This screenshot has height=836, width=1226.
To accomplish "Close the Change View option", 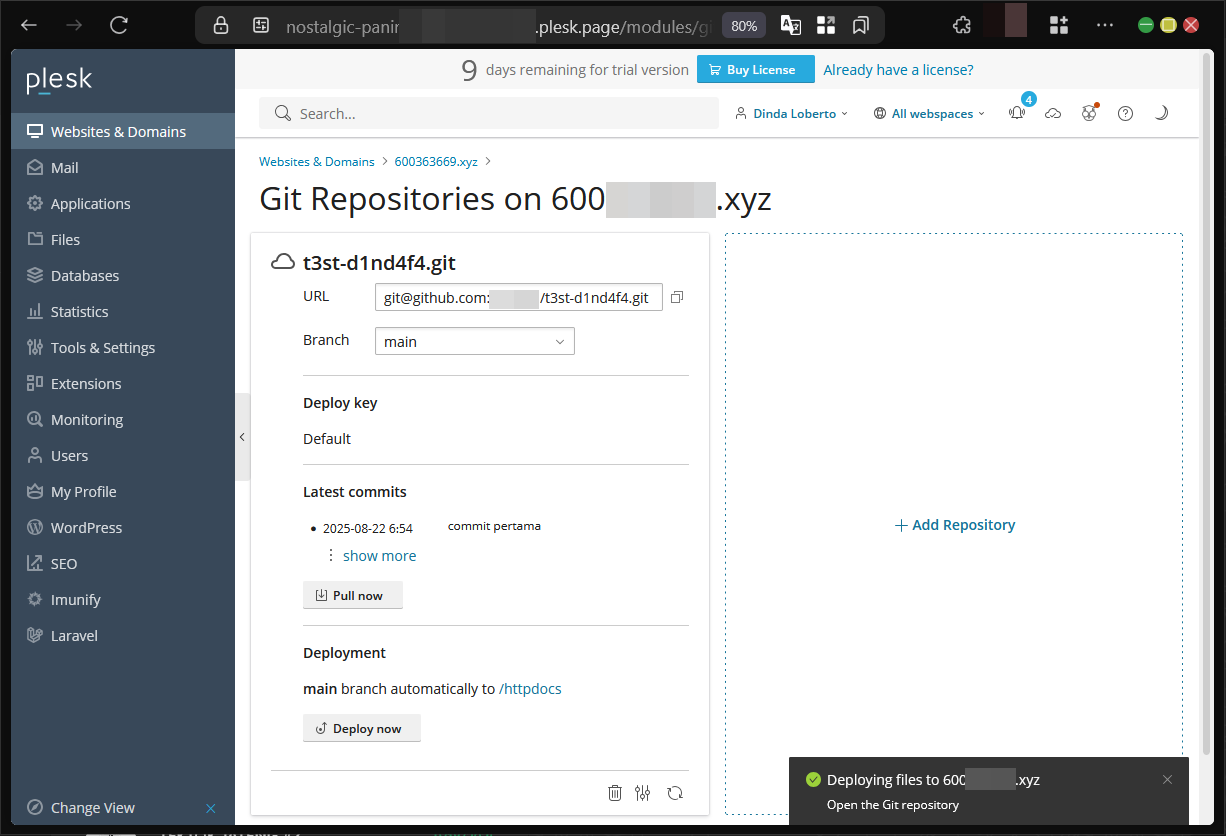I will click(211, 808).
